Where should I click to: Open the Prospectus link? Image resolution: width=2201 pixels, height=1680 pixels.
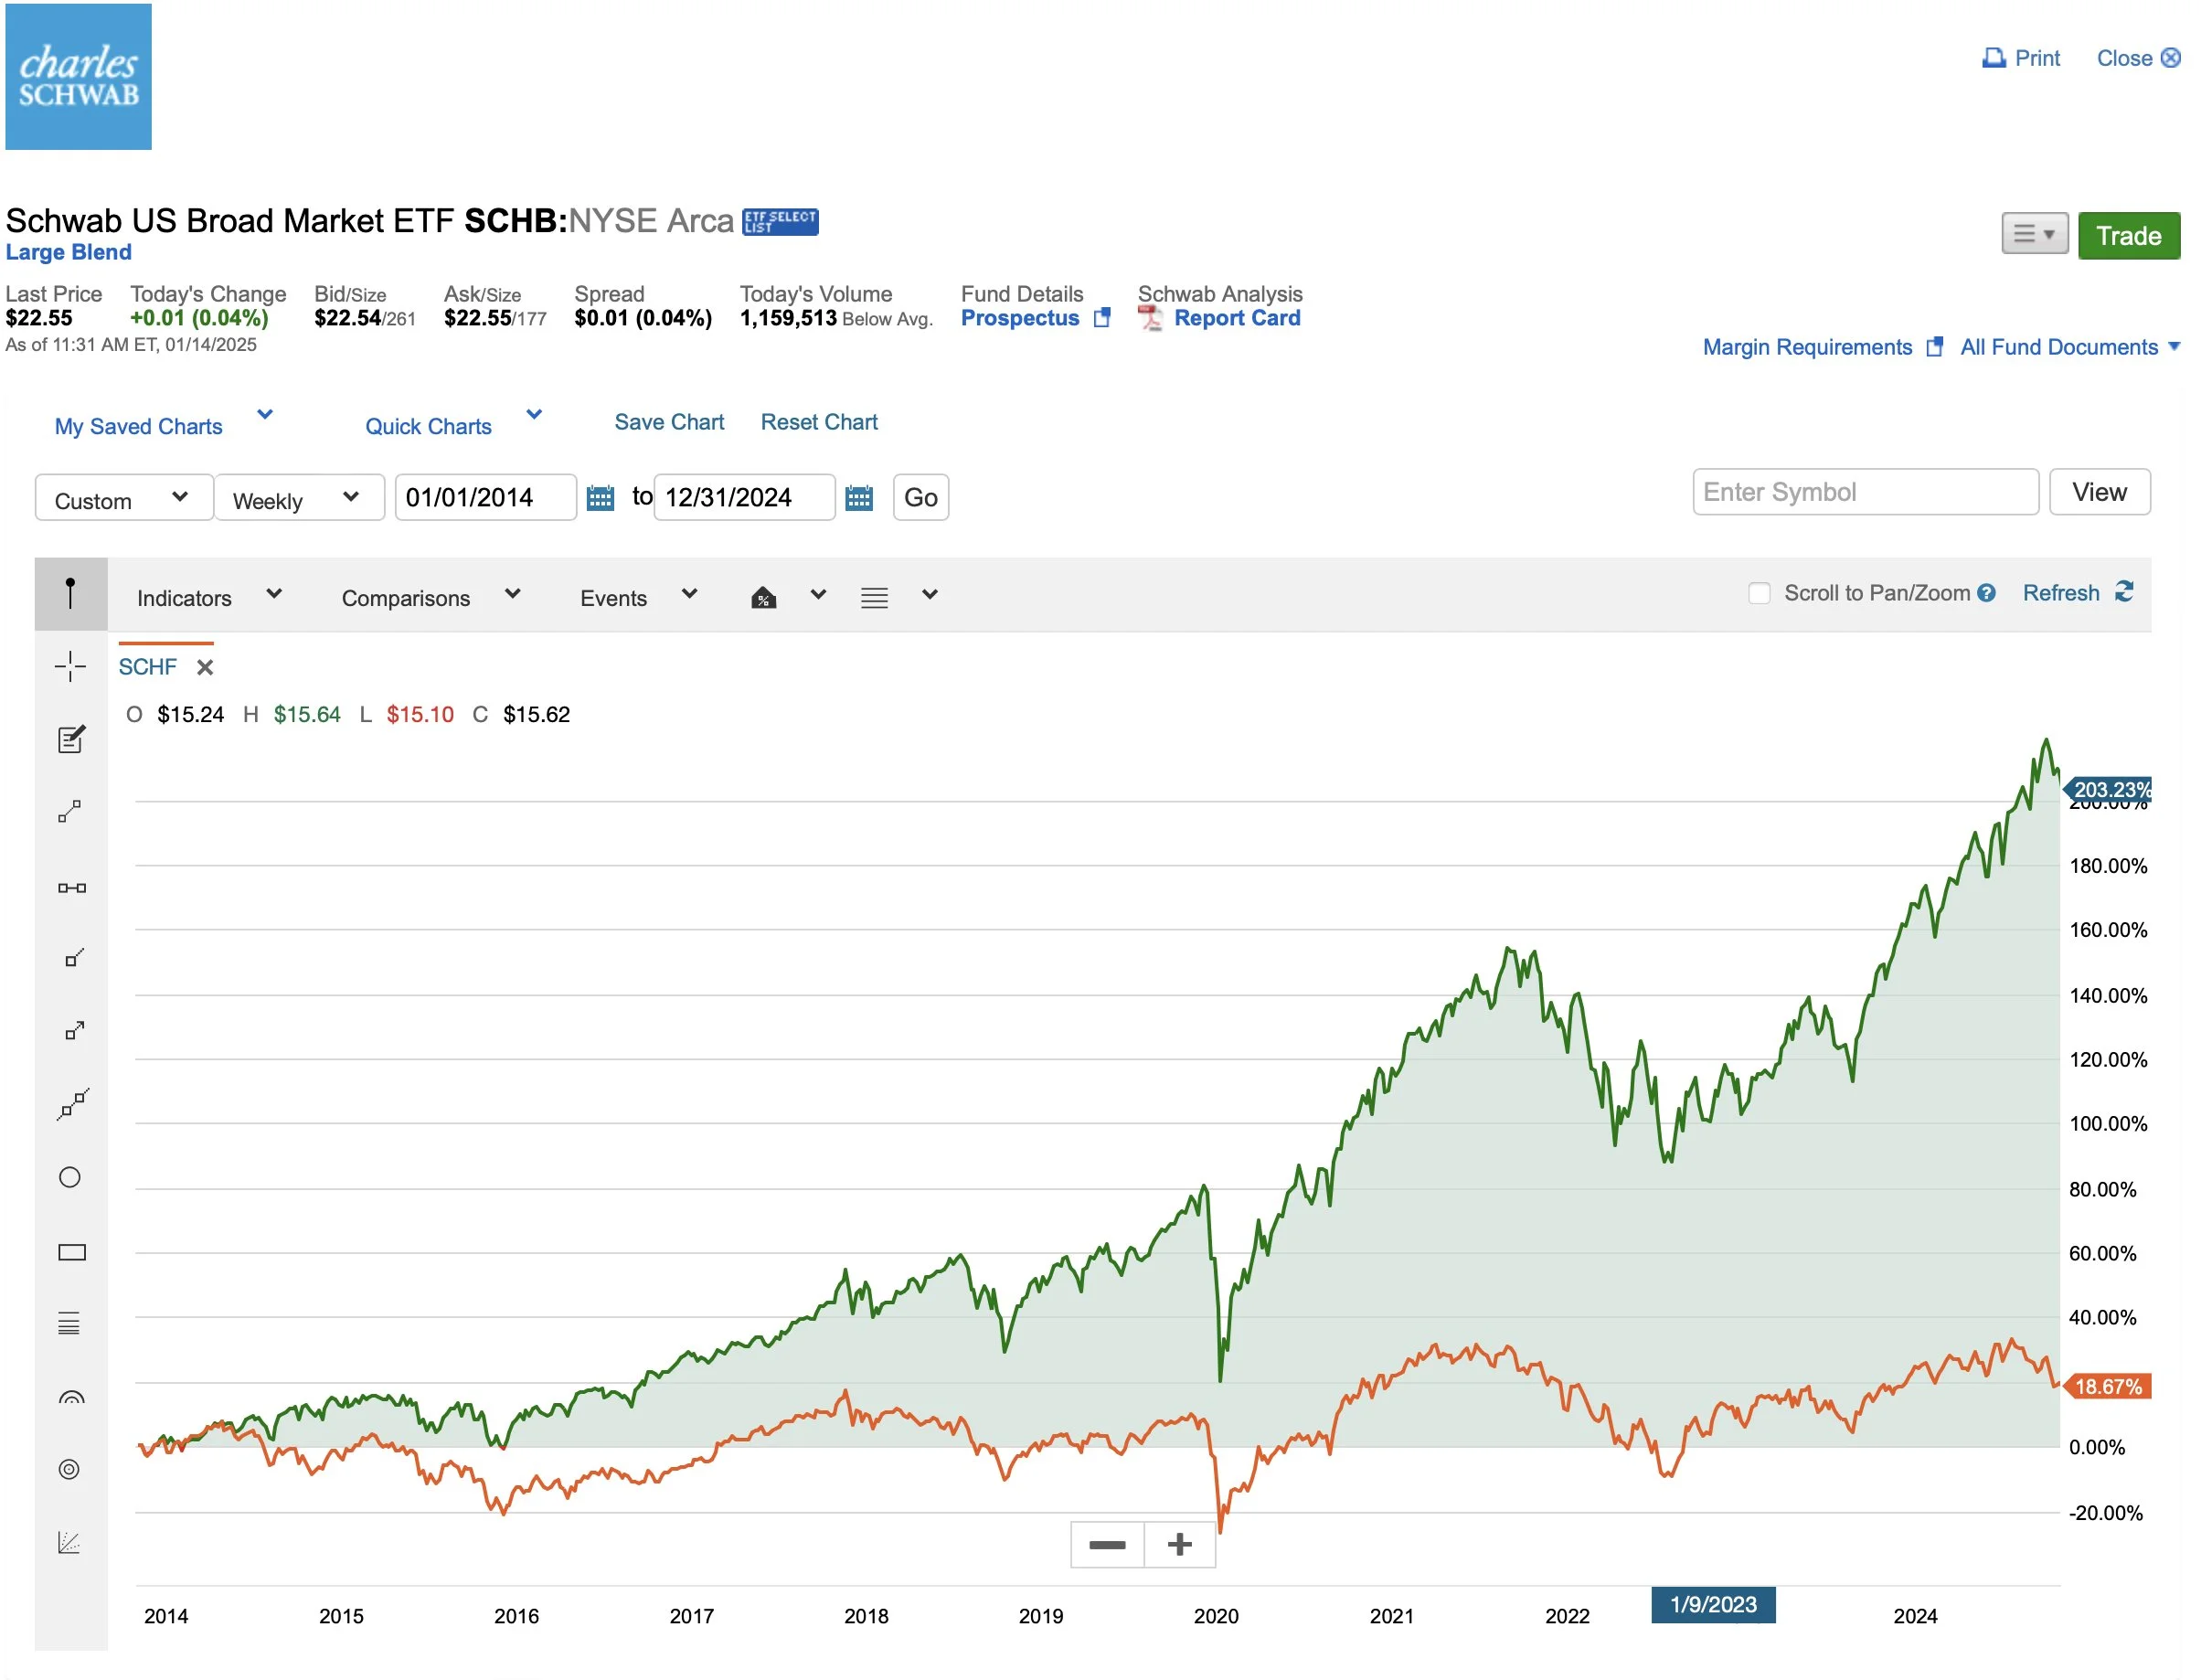pyautogui.click(x=1020, y=318)
